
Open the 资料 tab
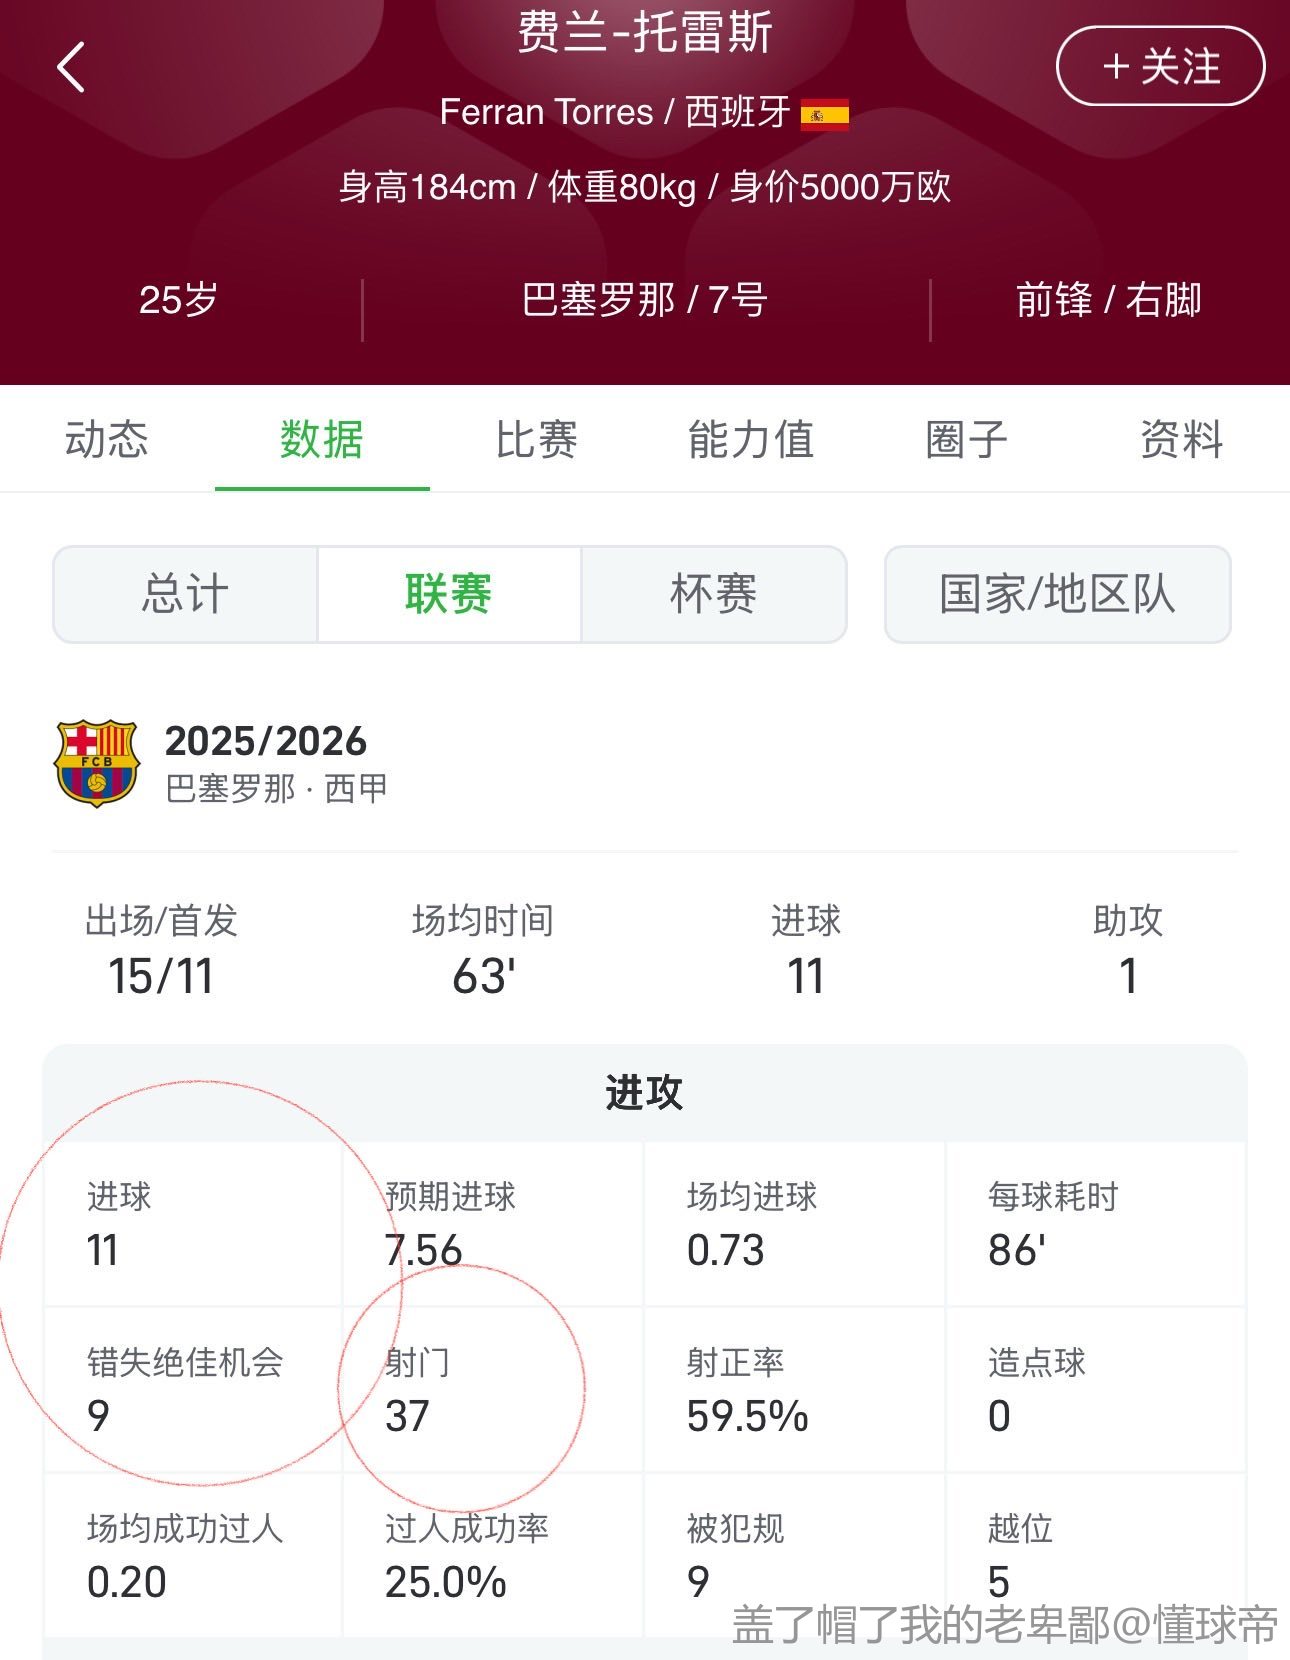[1181, 440]
